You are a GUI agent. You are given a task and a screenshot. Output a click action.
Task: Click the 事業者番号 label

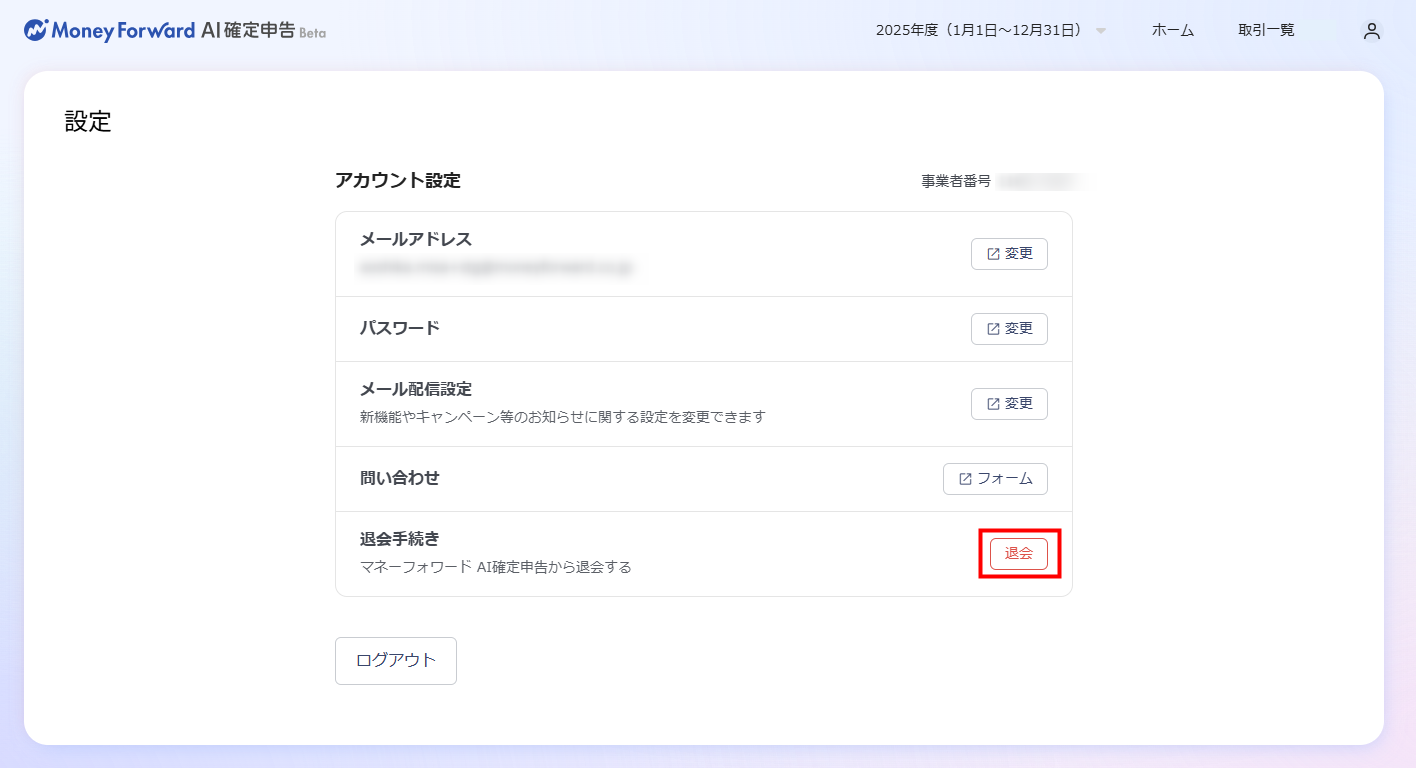(956, 181)
